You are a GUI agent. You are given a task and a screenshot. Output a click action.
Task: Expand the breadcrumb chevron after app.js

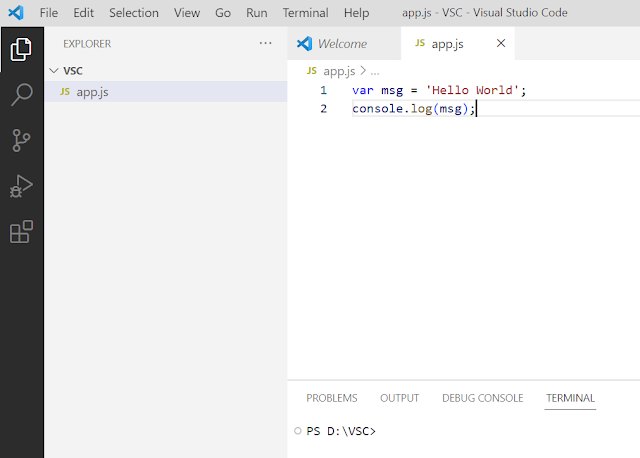[x=363, y=71]
